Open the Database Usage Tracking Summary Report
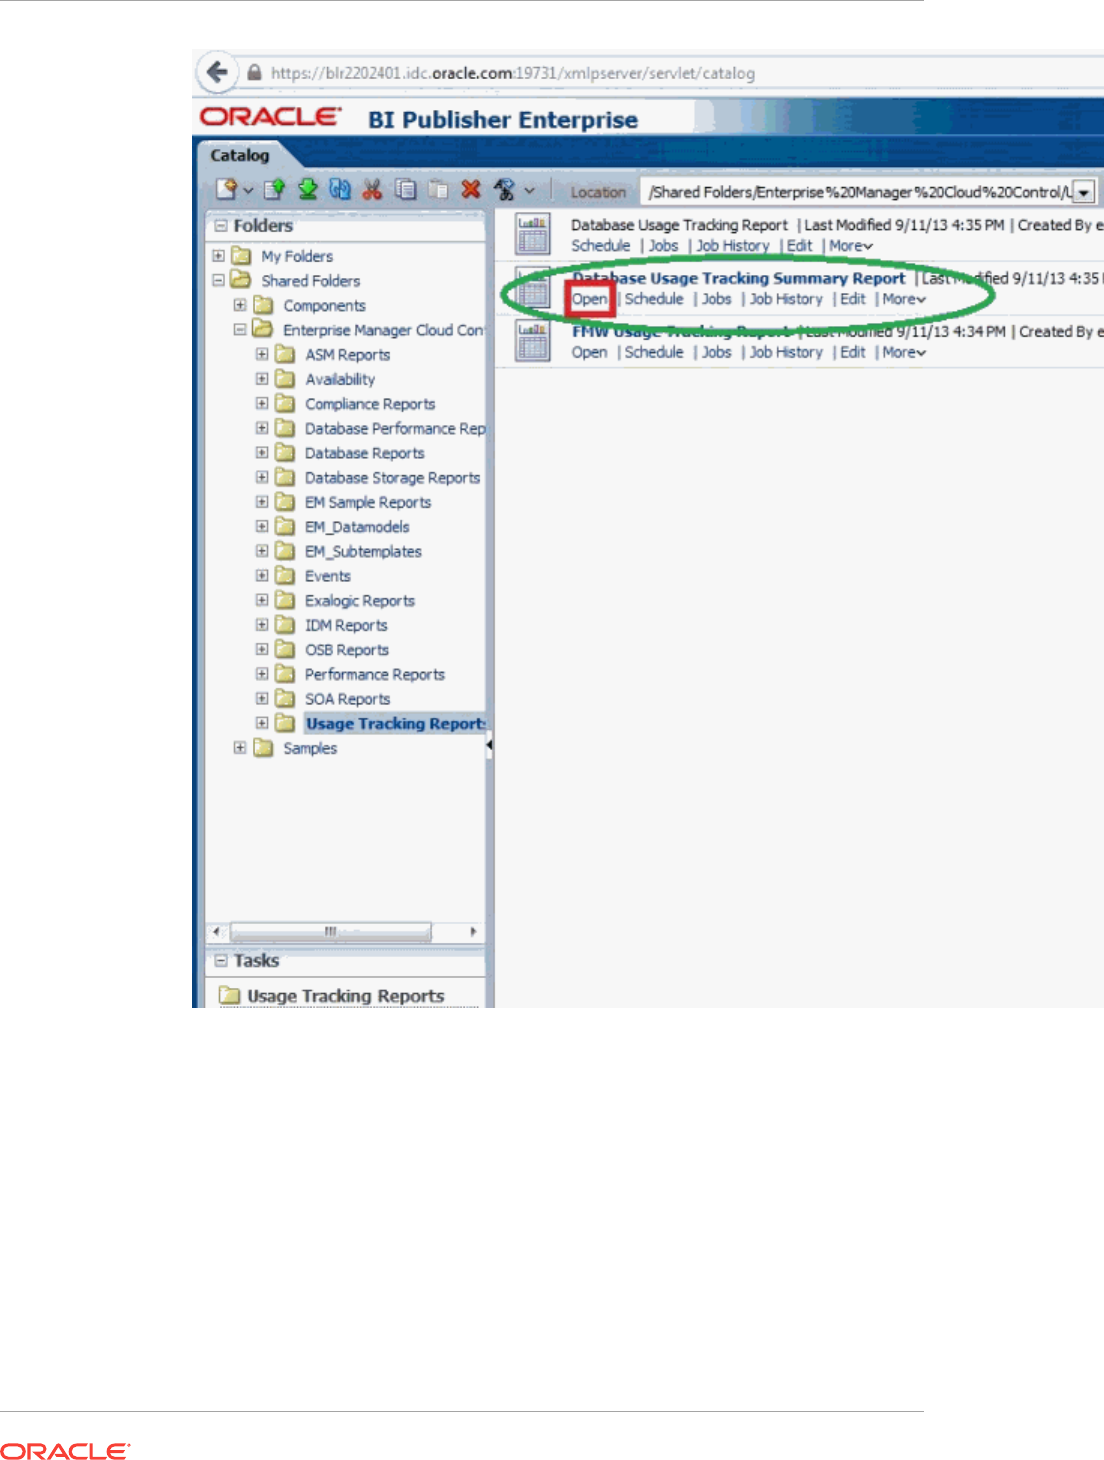 [589, 299]
